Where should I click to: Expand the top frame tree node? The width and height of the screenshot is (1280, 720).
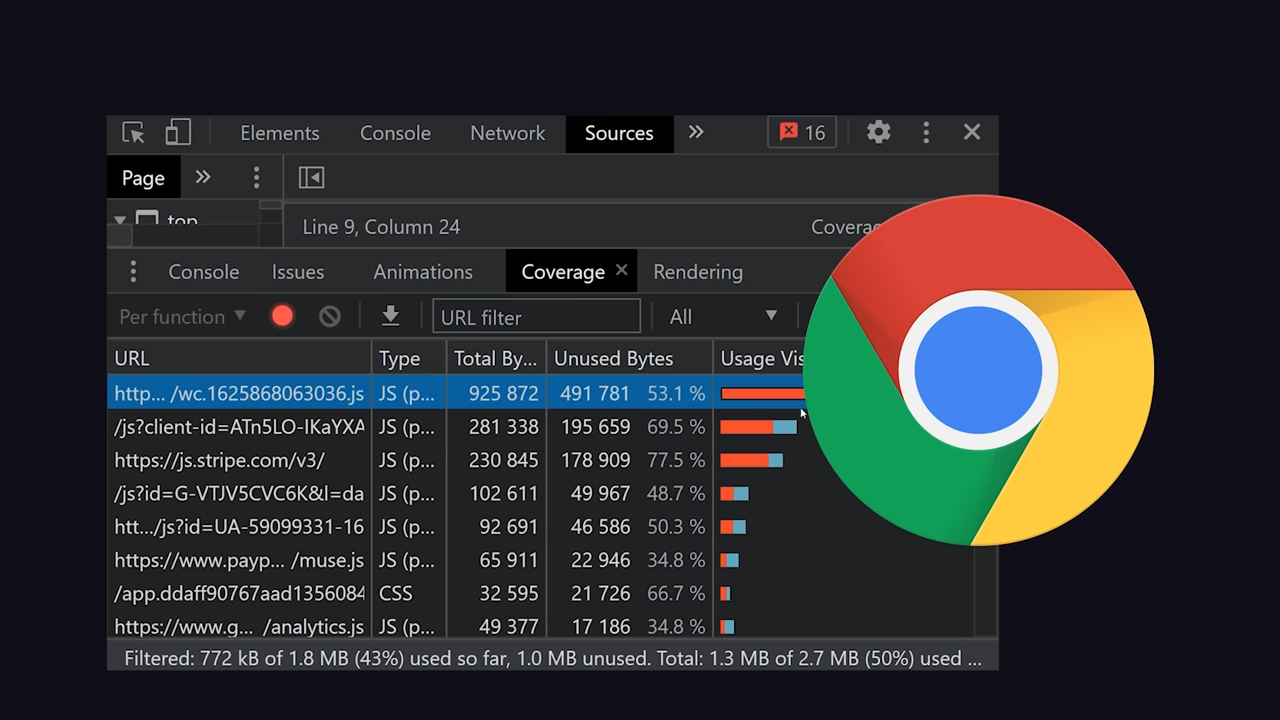pyautogui.click(x=120, y=220)
